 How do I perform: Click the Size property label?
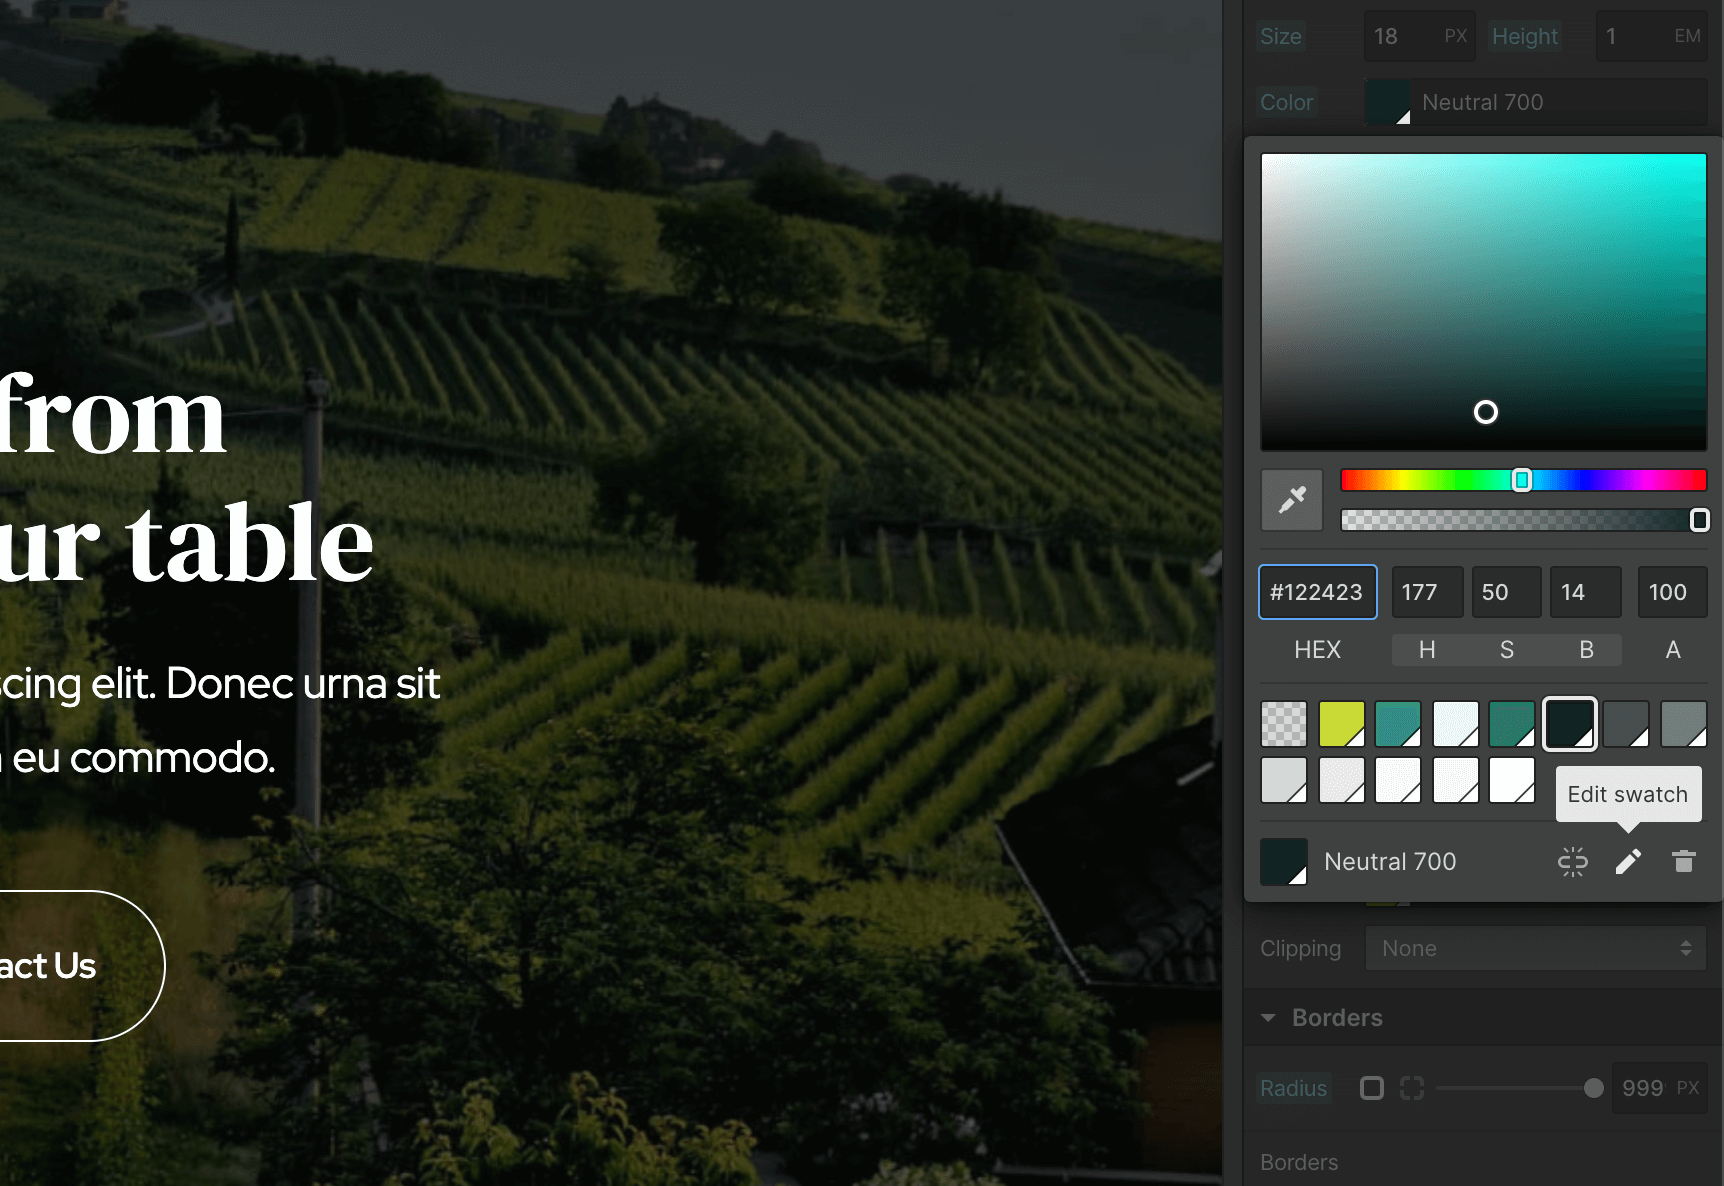pyautogui.click(x=1280, y=36)
